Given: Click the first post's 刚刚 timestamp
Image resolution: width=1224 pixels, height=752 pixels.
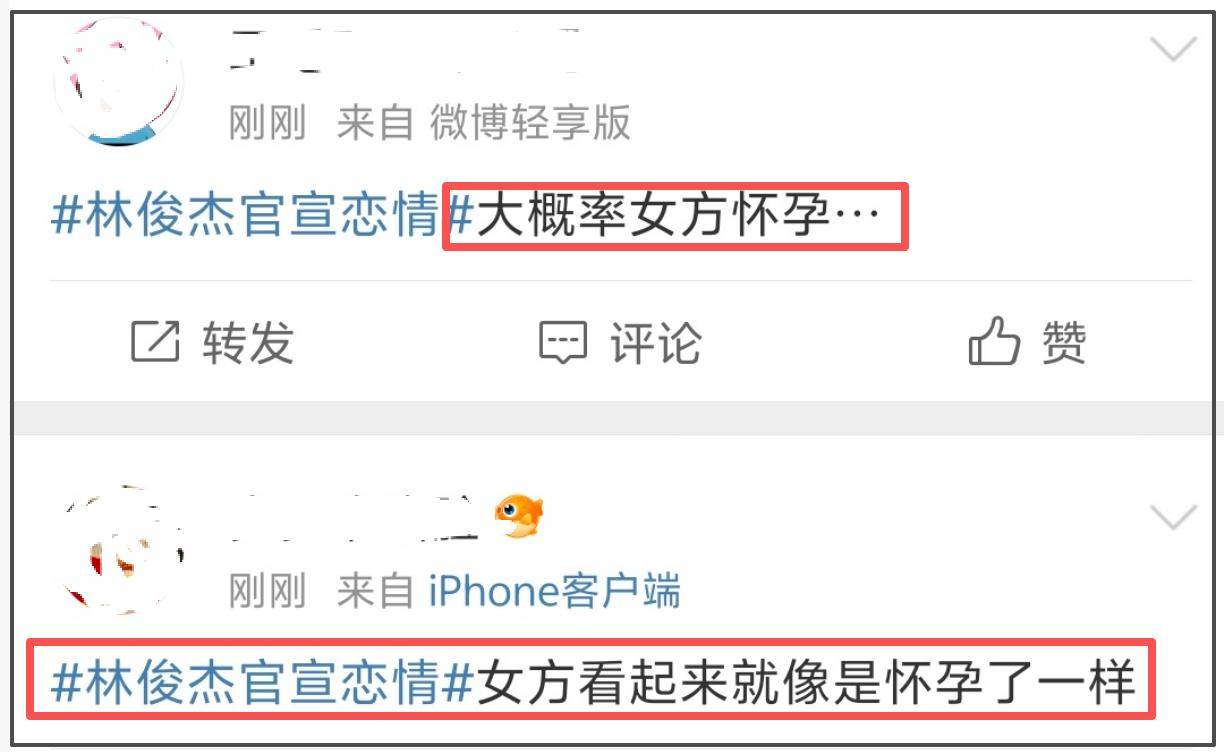Looking at the screenshot, I should pyautogui.click(x=267, y=124).
